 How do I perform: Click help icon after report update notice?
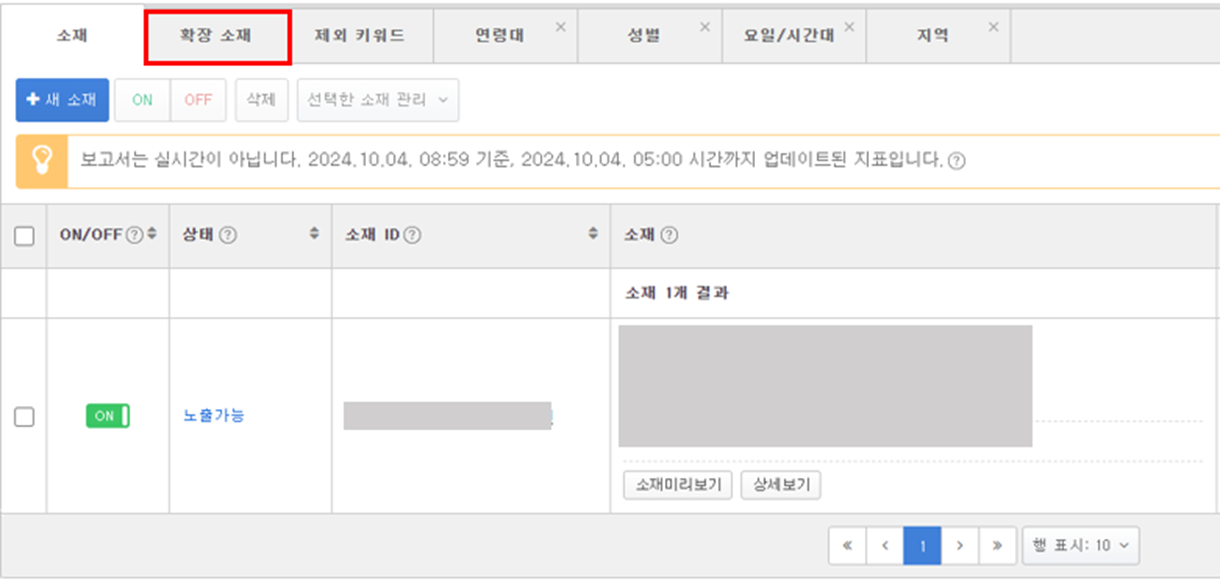pos(956,161)
